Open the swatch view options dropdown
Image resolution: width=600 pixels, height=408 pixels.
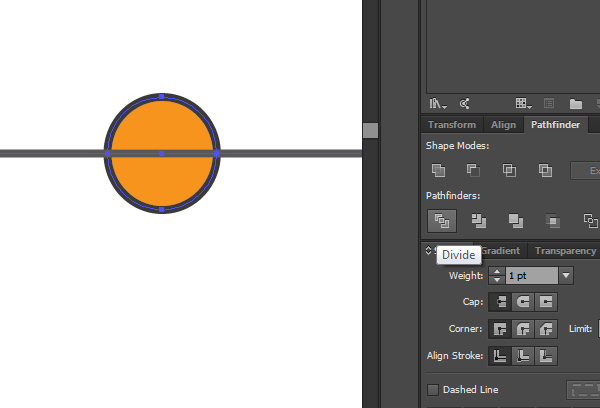coord(523,103)
